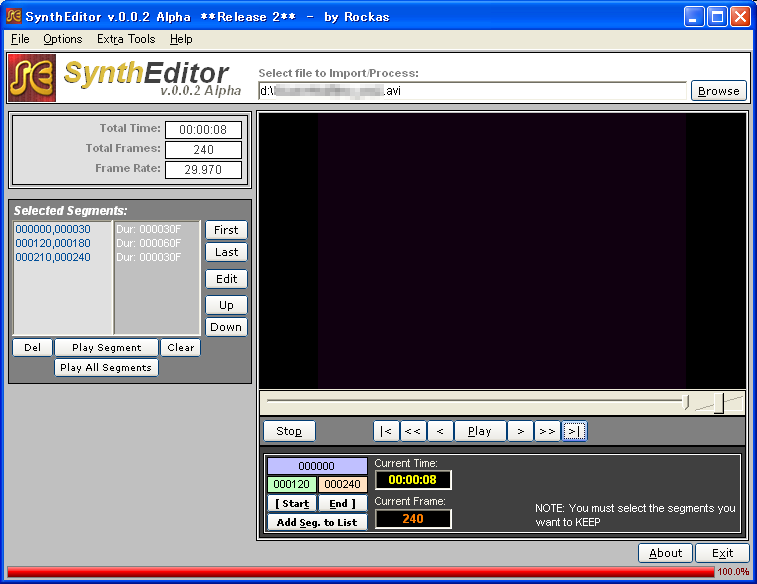This screenshot has width=757, height=584.
Task: Click the video seek slider handle
Action: click(686, 402)
